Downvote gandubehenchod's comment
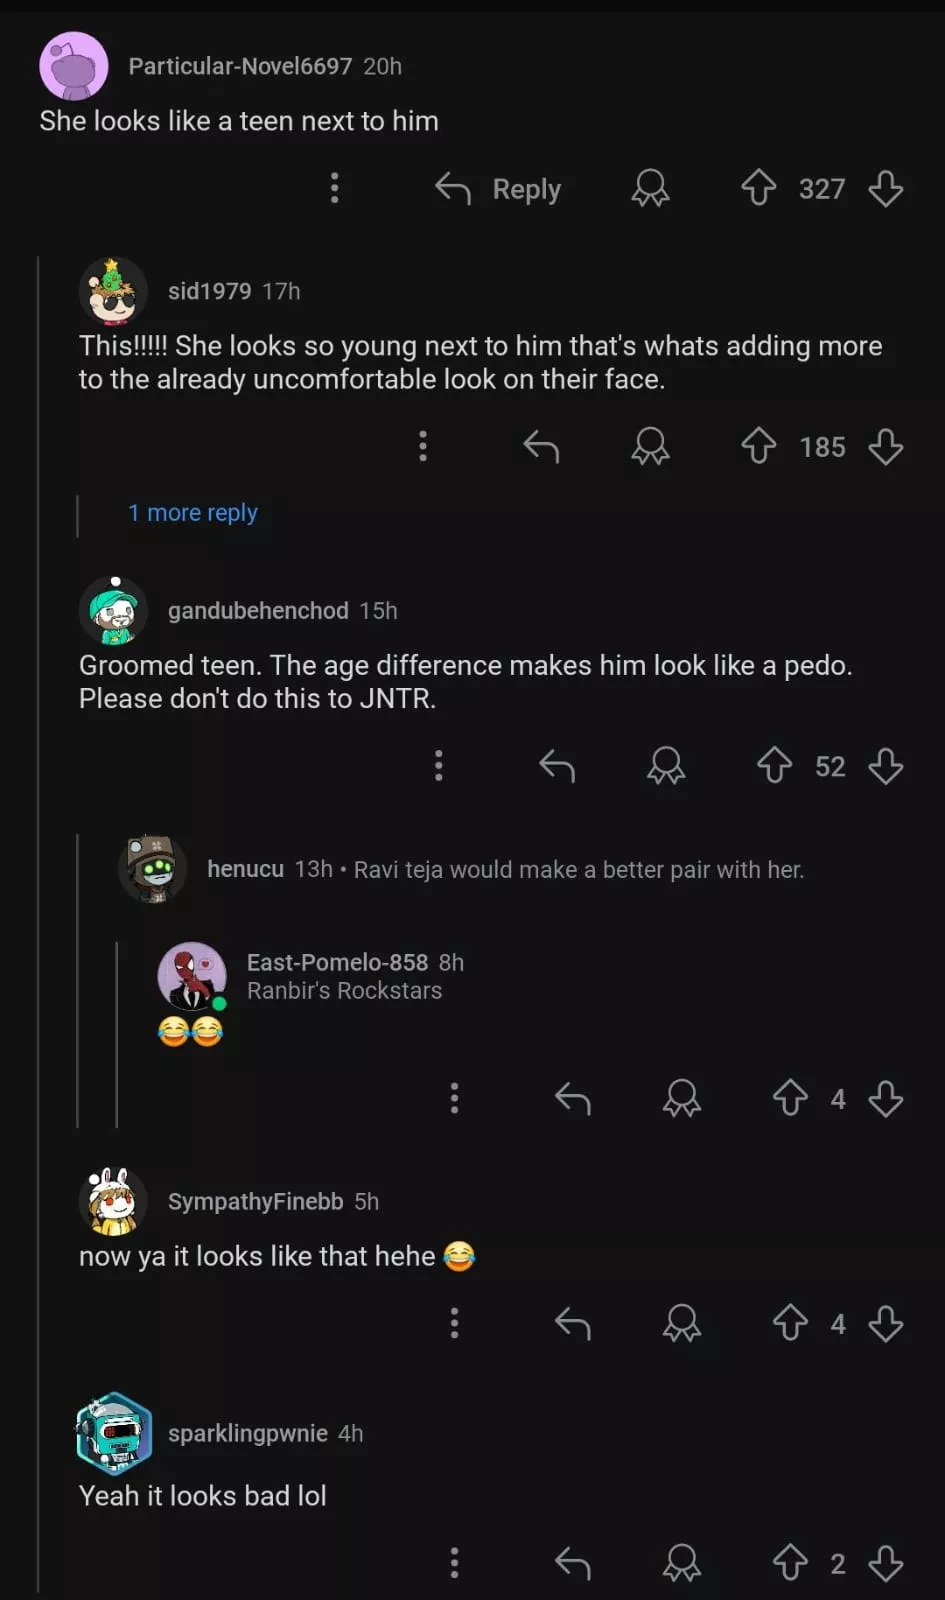The height and width of the screenshot is (1600, 945). click(x=886, y=766)
